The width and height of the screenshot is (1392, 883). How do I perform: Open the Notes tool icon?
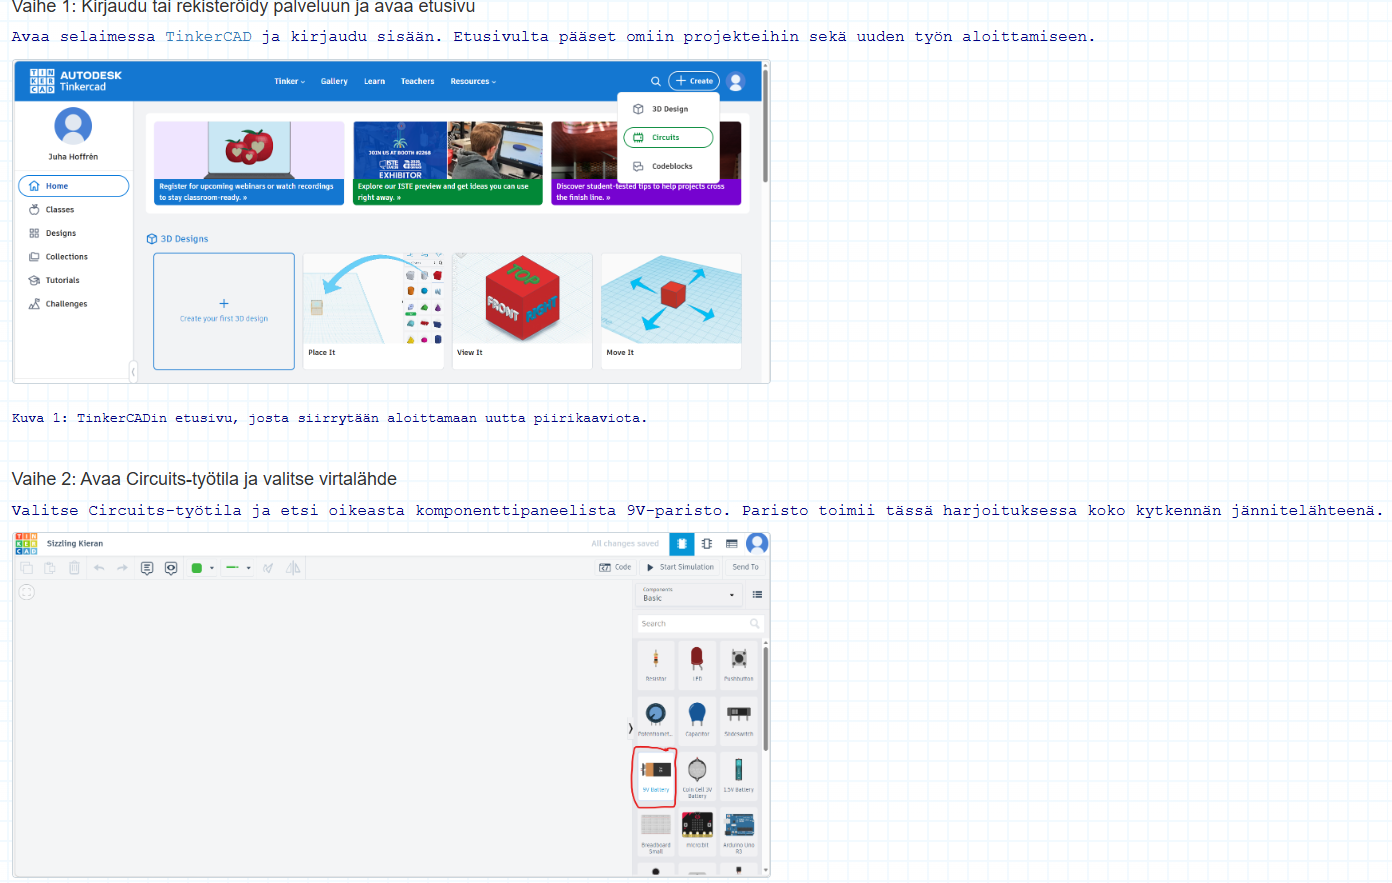point(147,568)
